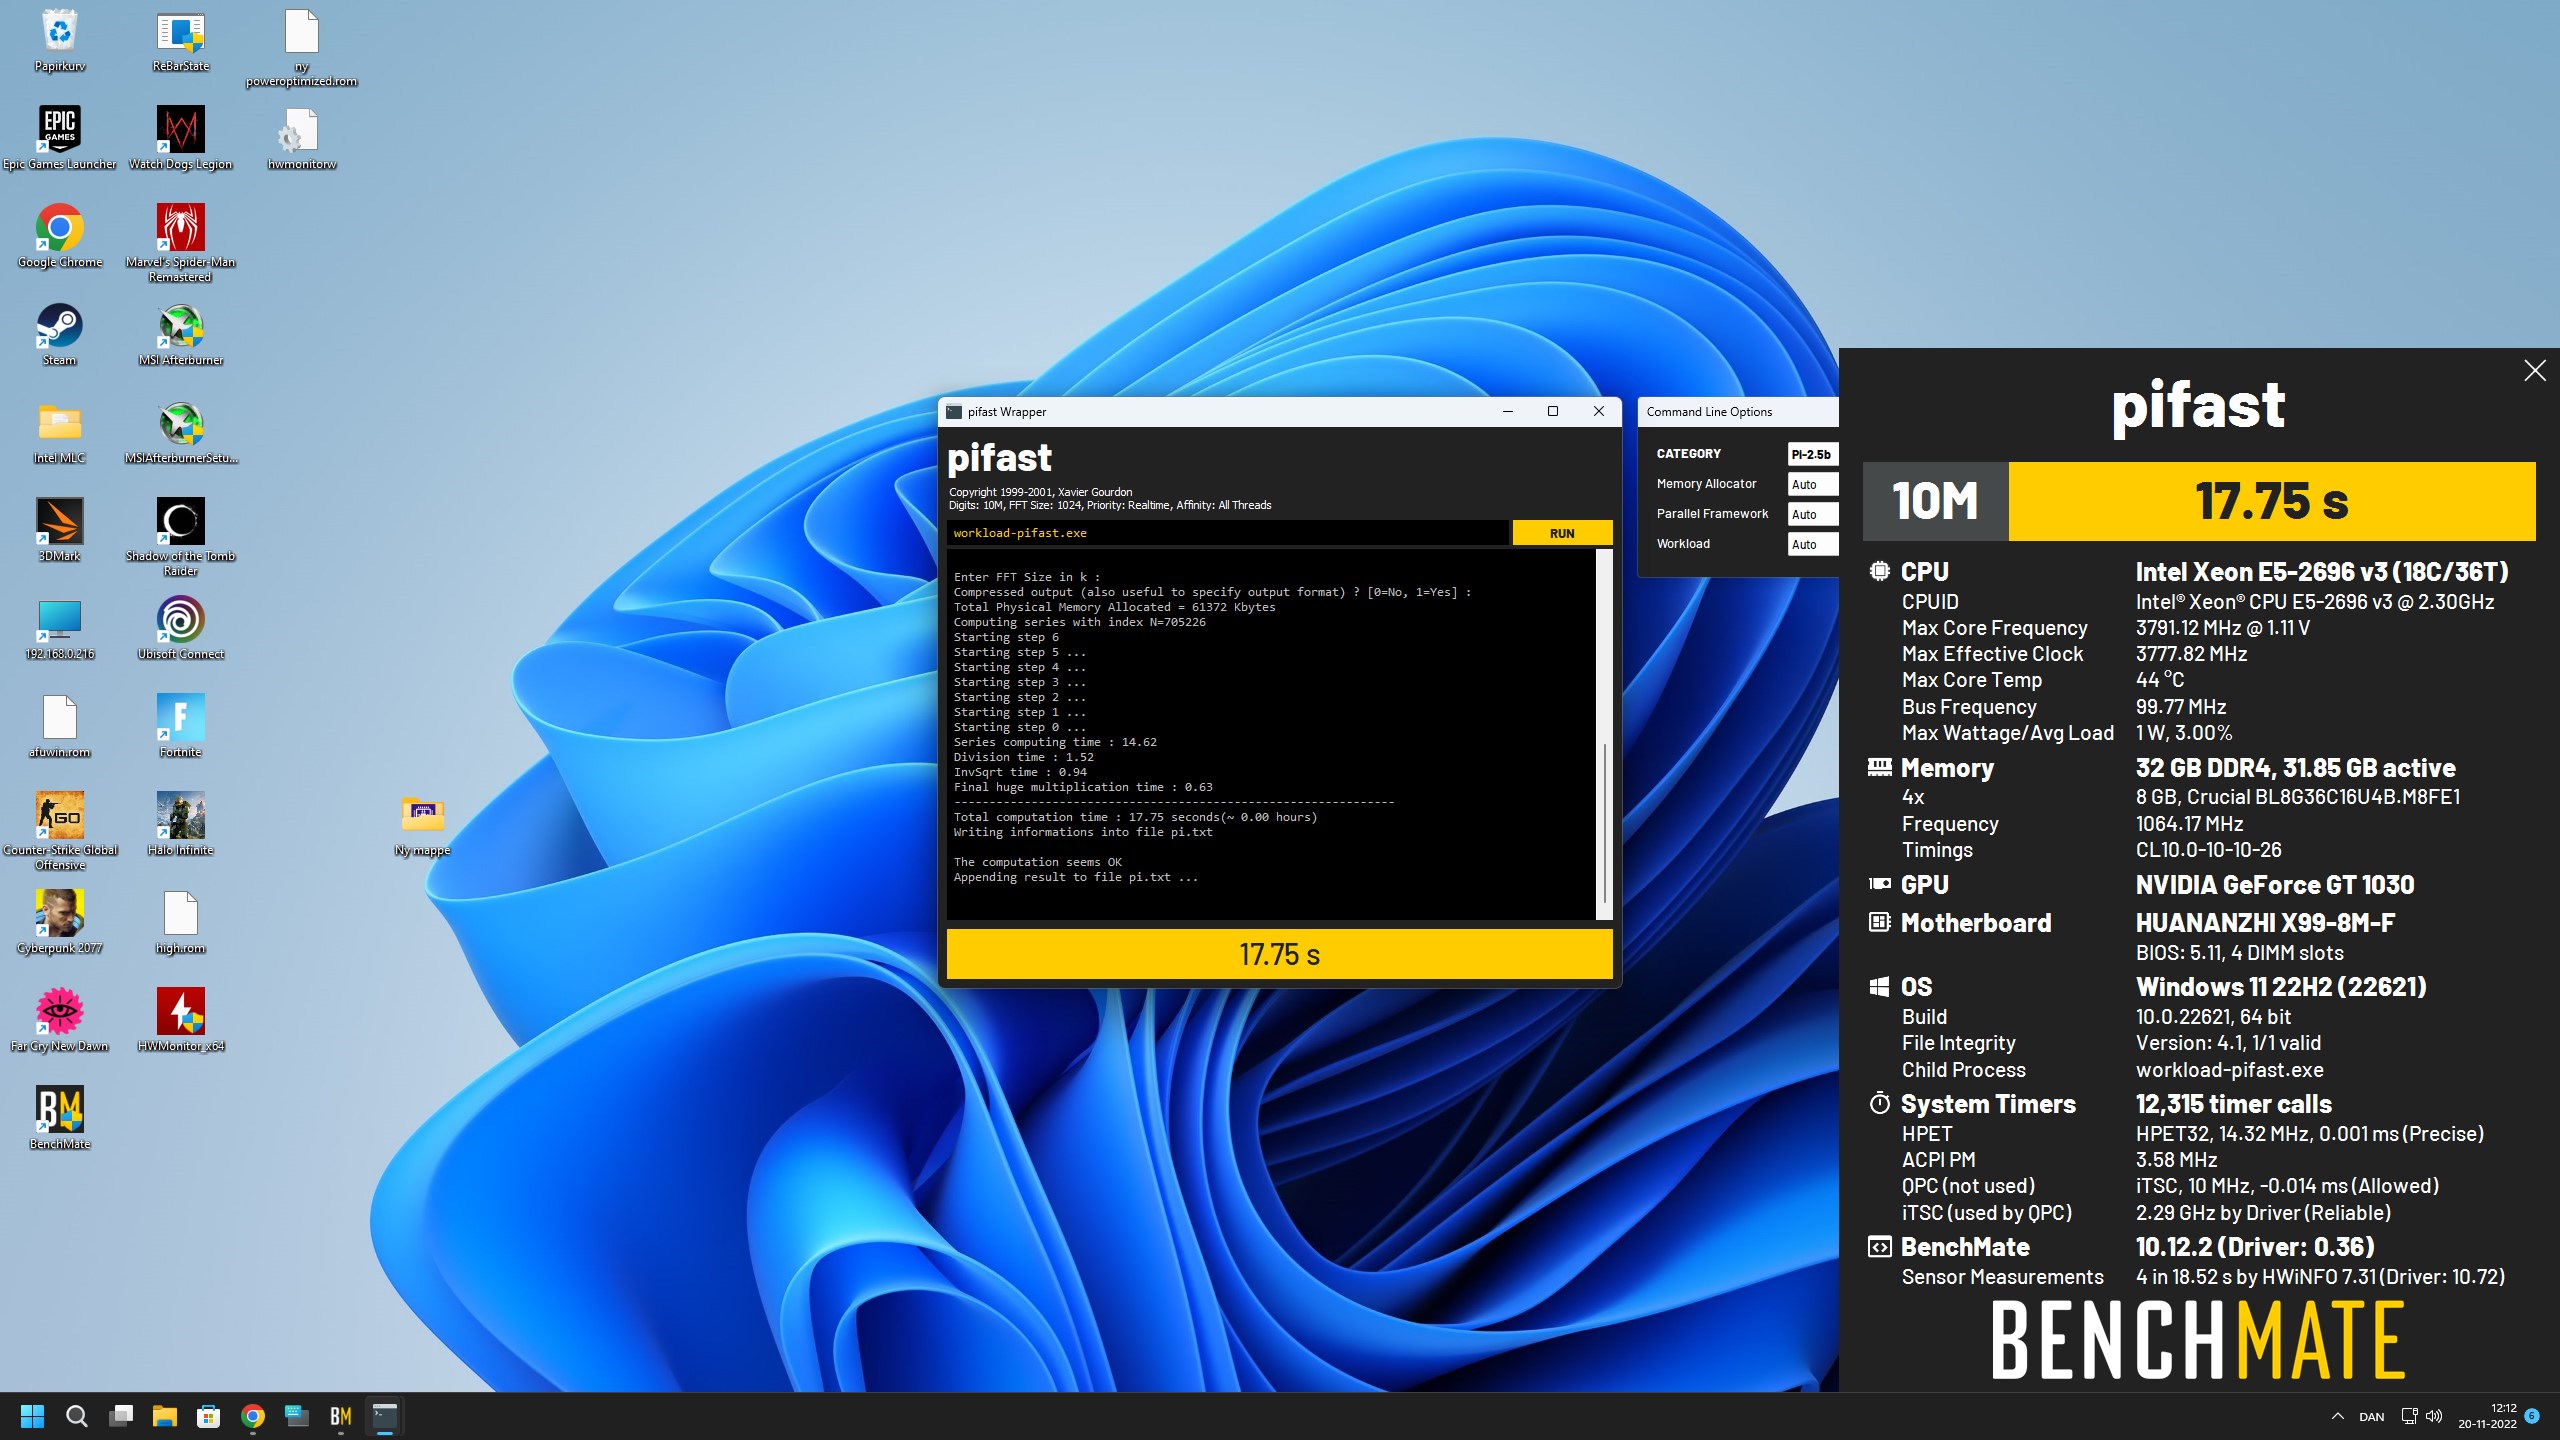Select the Ny mappe folder
The image size is (2560, 1440).
(x=422, y=826)
